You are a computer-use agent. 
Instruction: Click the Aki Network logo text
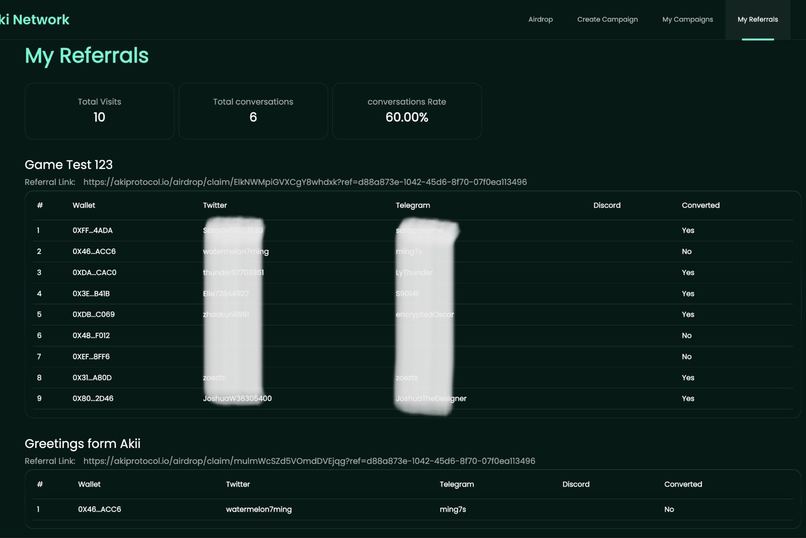click(34, 20)
